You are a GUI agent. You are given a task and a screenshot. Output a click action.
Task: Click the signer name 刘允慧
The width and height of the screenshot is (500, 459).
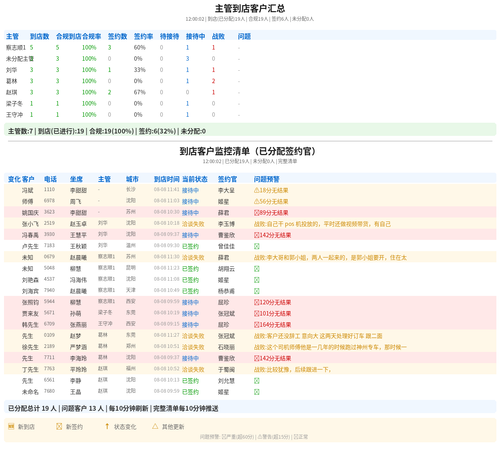(226, 381)
